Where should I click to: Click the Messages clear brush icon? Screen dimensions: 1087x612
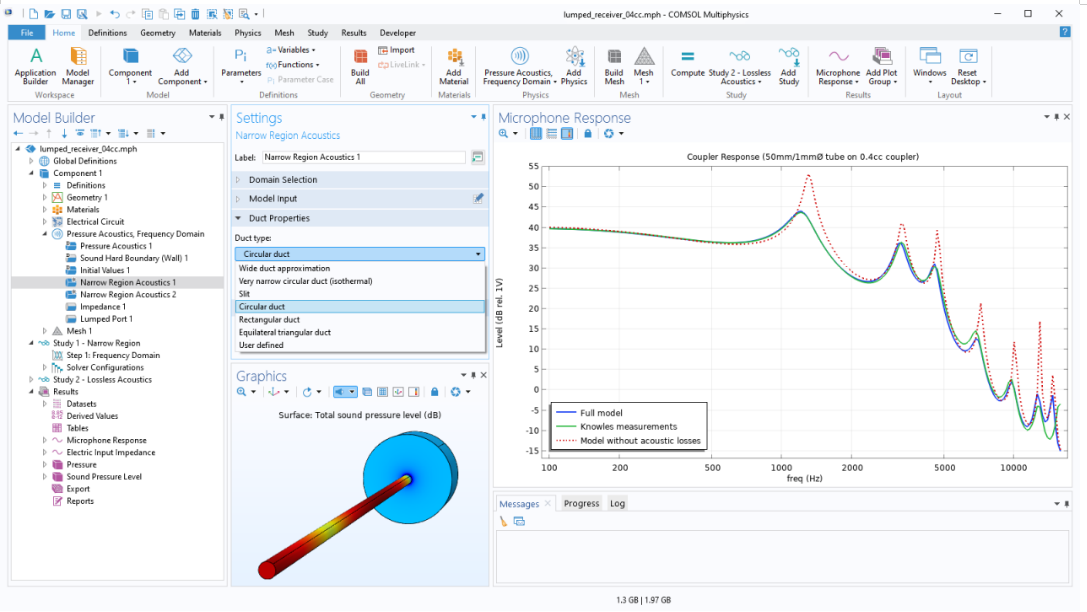pos(503,521)
